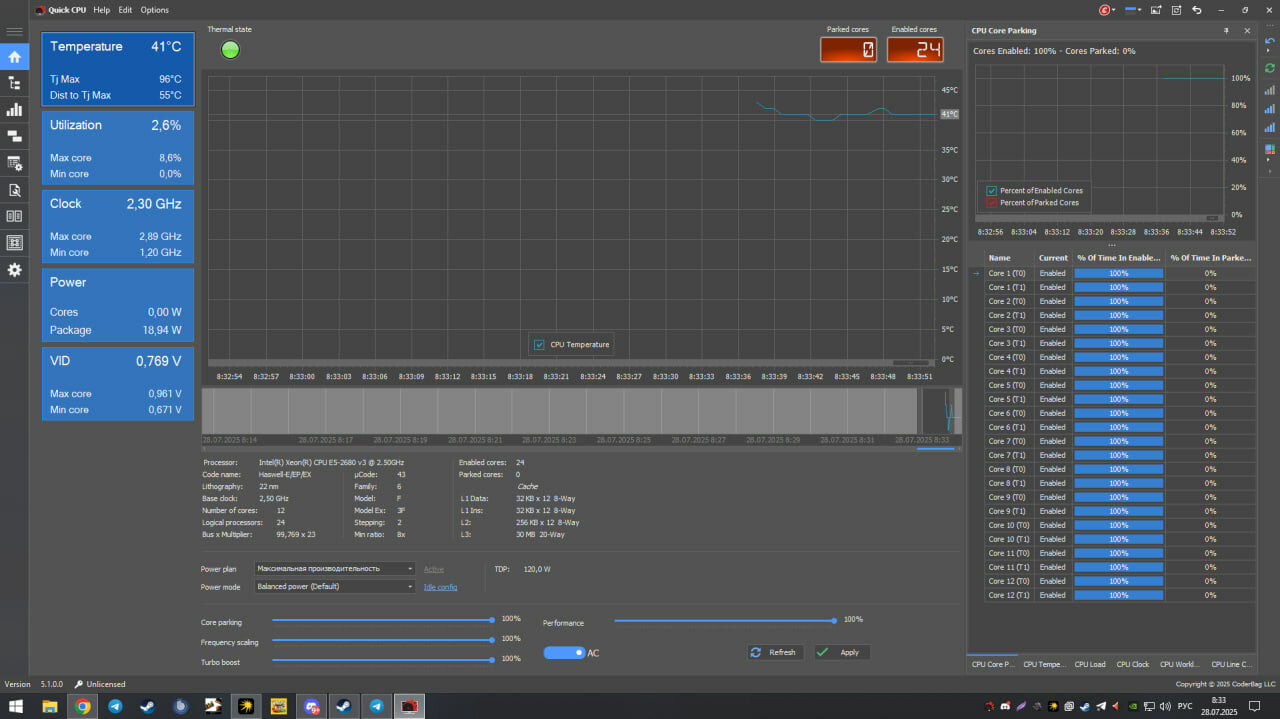
Task: Select the Utilization tile
Action: pos(117,147)
